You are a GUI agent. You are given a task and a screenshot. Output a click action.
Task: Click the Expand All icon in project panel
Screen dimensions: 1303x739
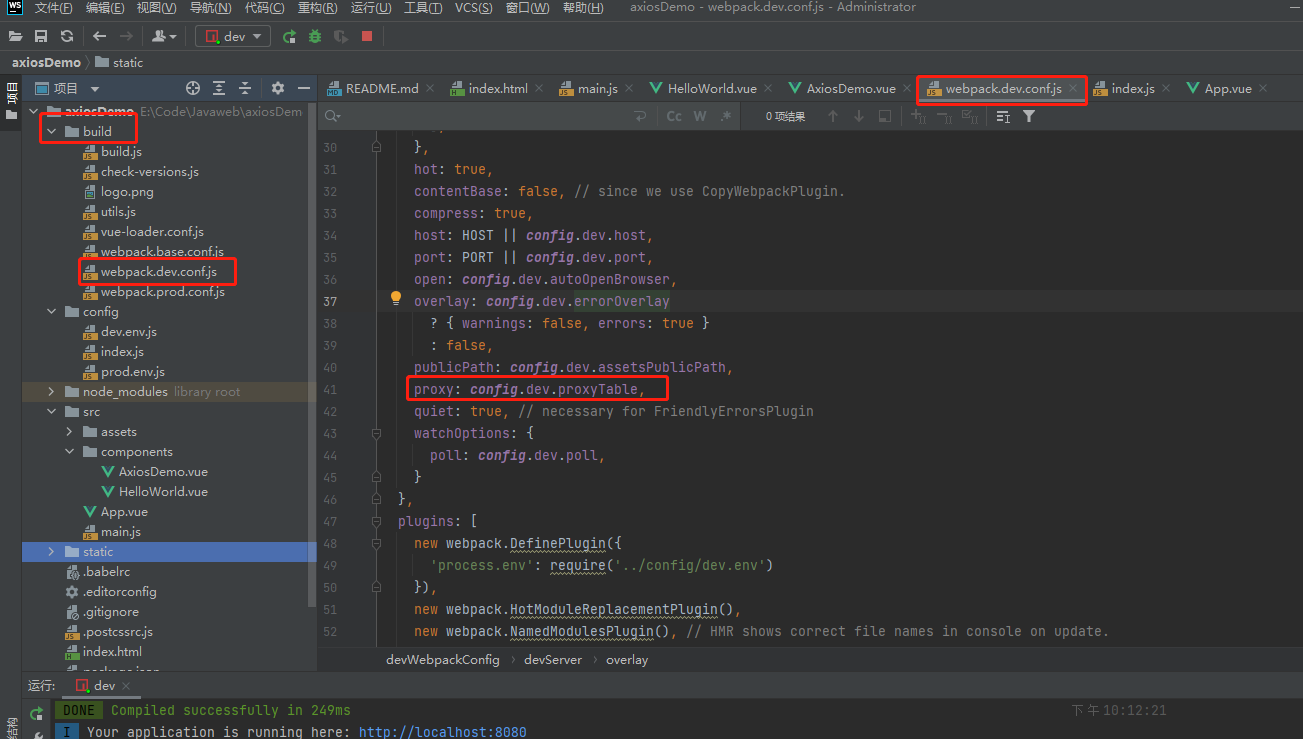219,88
